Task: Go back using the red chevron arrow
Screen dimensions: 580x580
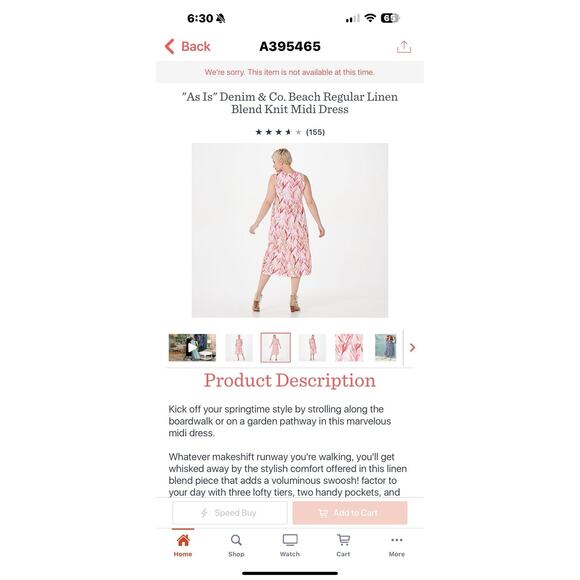Action: tap(169, 47)
